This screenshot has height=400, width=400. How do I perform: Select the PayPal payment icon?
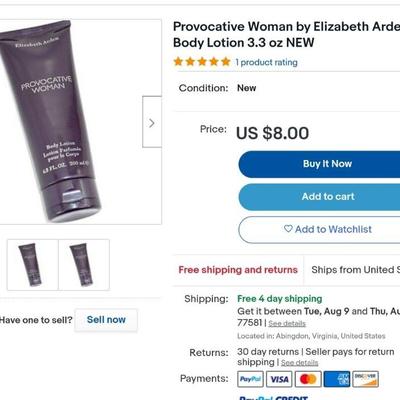(250, 379)
